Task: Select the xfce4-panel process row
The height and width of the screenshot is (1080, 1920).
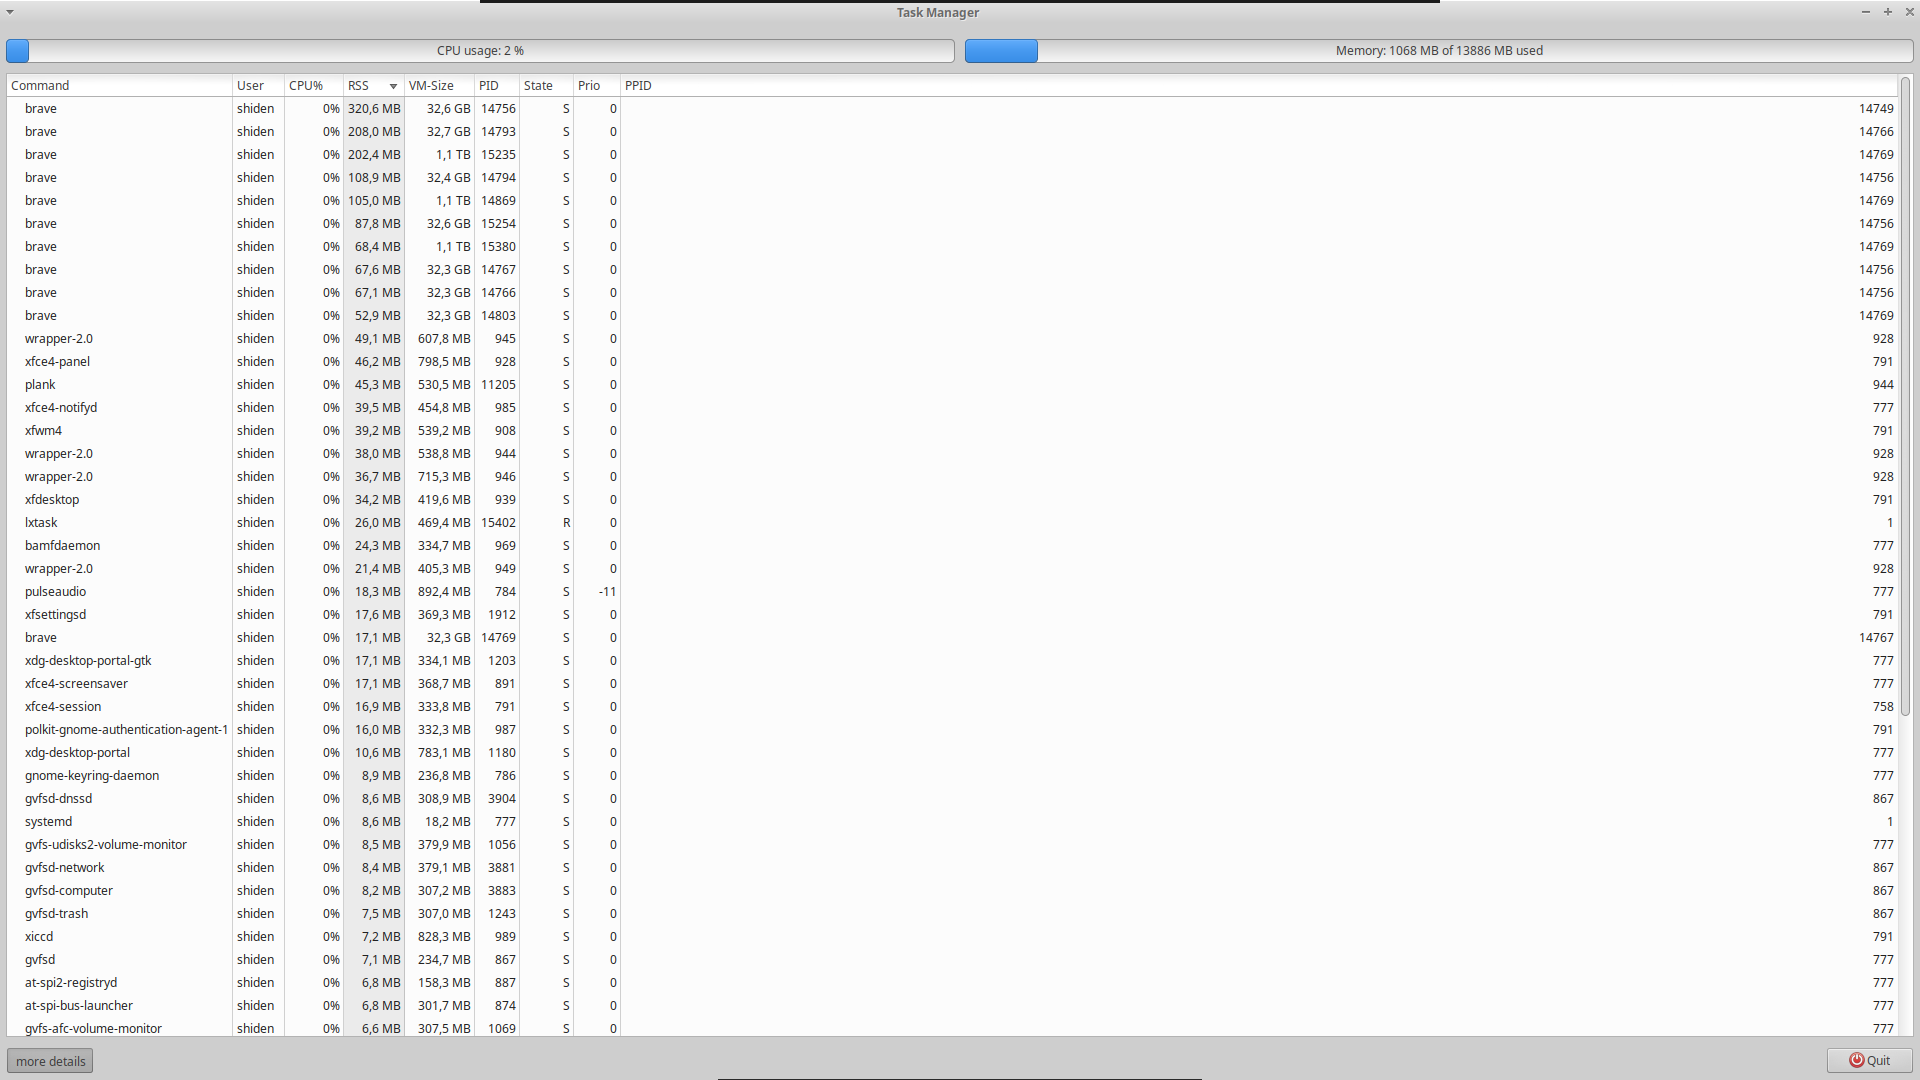Action: 58,362
